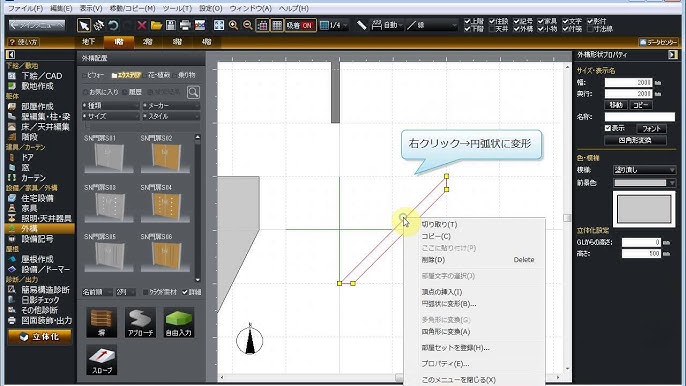Toggle the 文字 checkbox
This screenshot has width=686, height=386.
[x=565, y=21]
